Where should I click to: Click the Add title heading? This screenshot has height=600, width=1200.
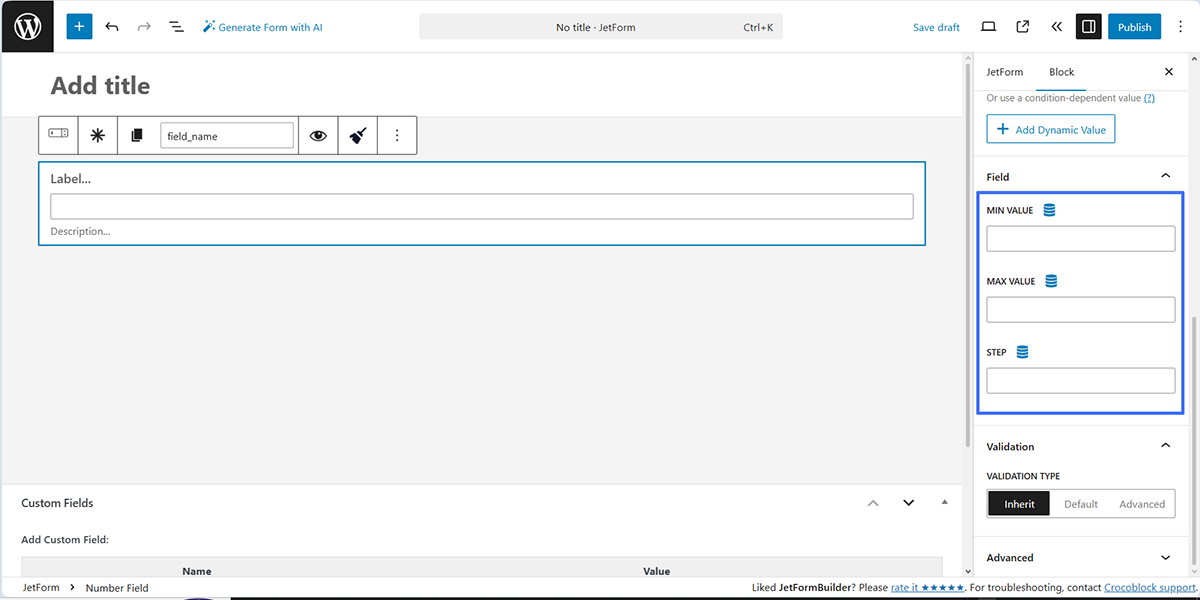coord(100,86)
